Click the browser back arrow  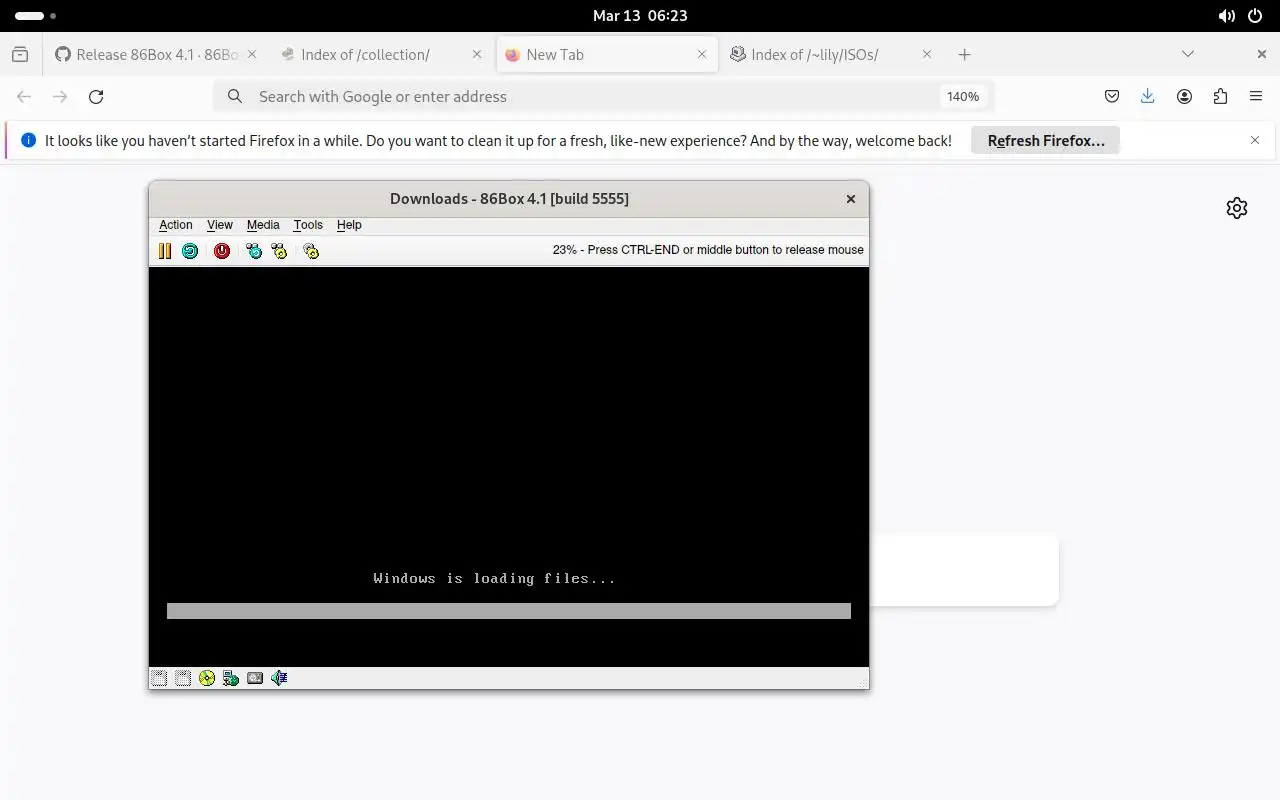click(24, 97)
